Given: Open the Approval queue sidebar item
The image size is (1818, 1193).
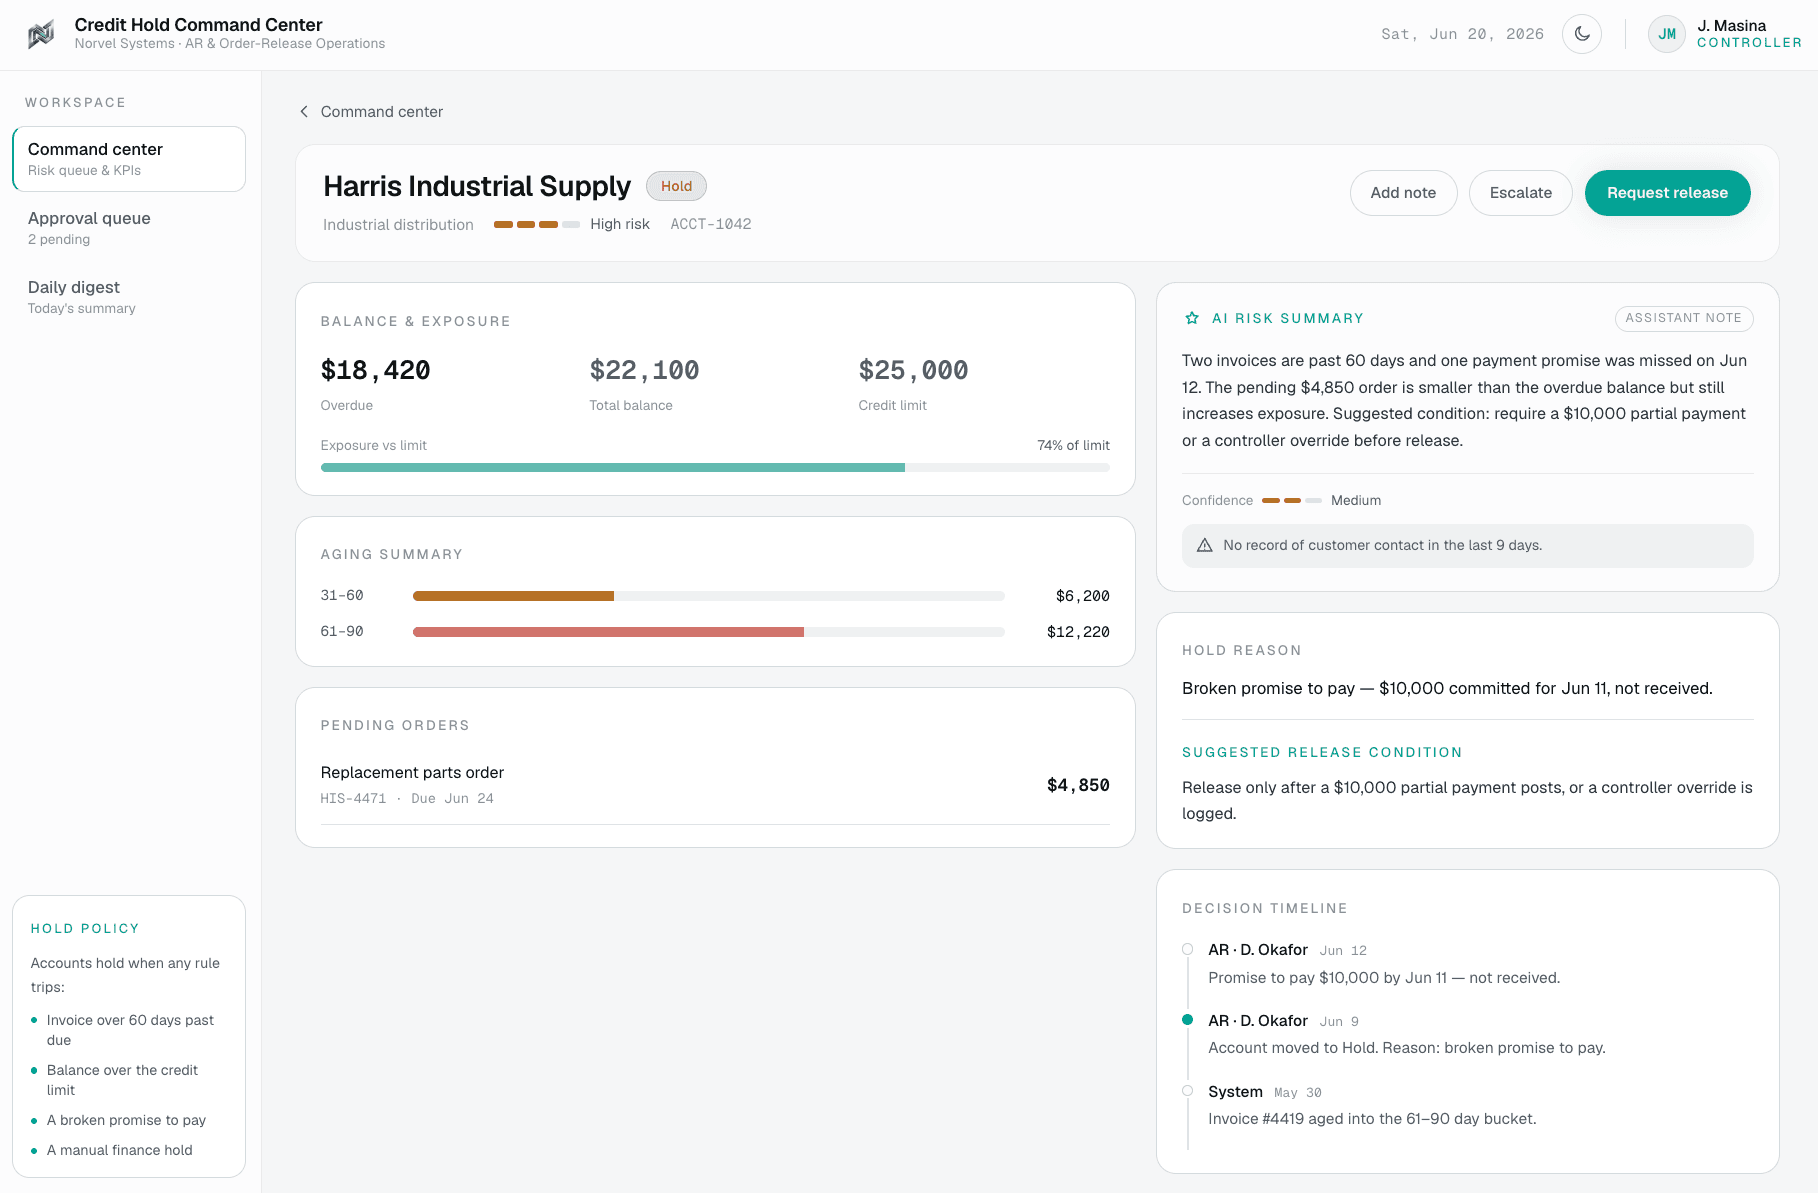Looking at the screenshot, I should (129, 228).
